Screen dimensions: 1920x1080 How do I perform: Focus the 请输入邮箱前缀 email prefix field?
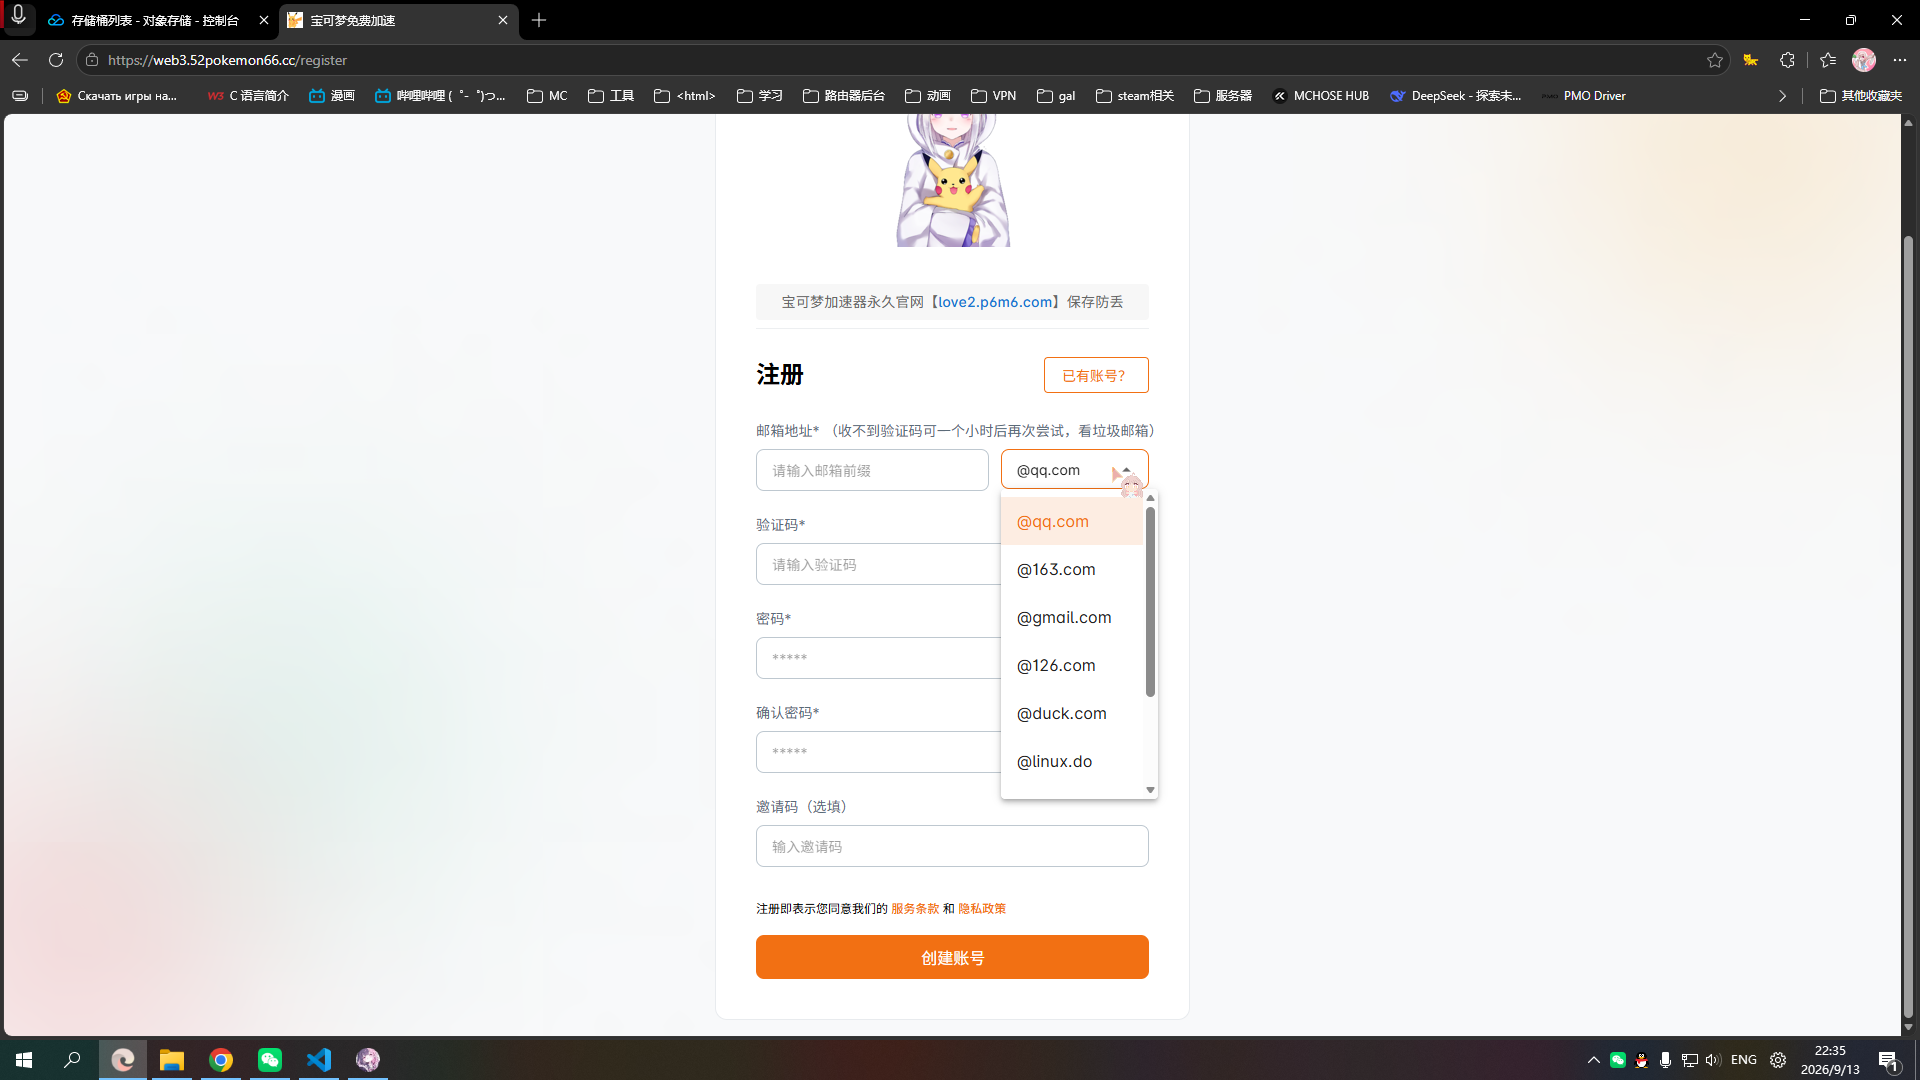[x=871, y=470]
